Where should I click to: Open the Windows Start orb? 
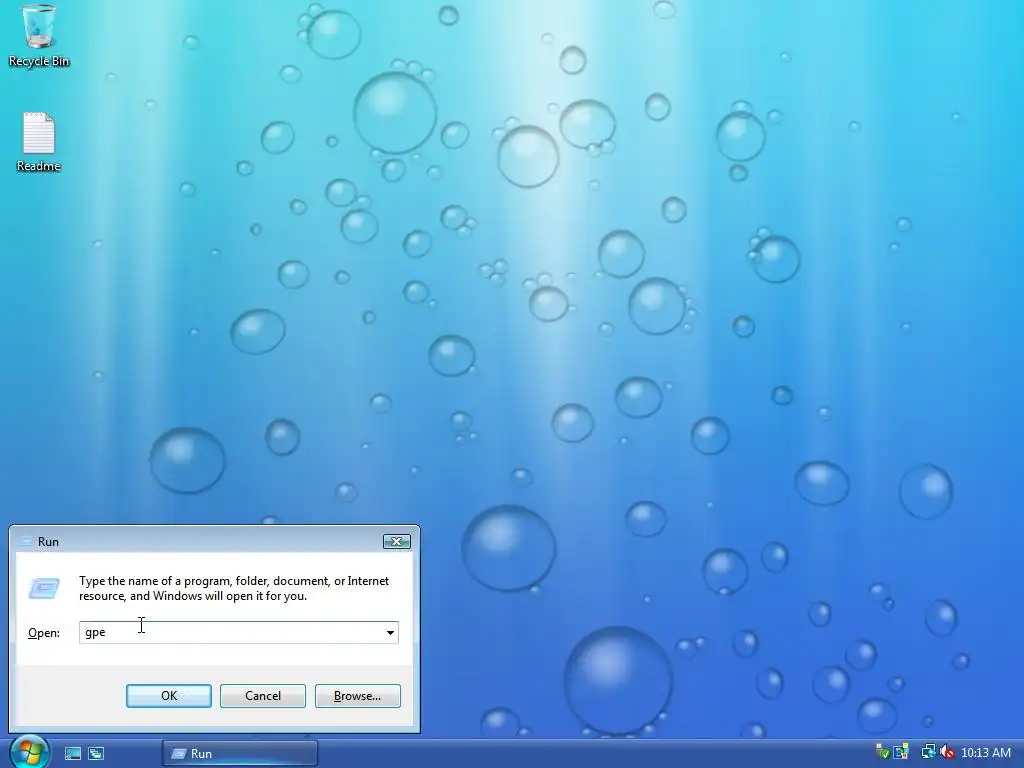pos(29,752)
